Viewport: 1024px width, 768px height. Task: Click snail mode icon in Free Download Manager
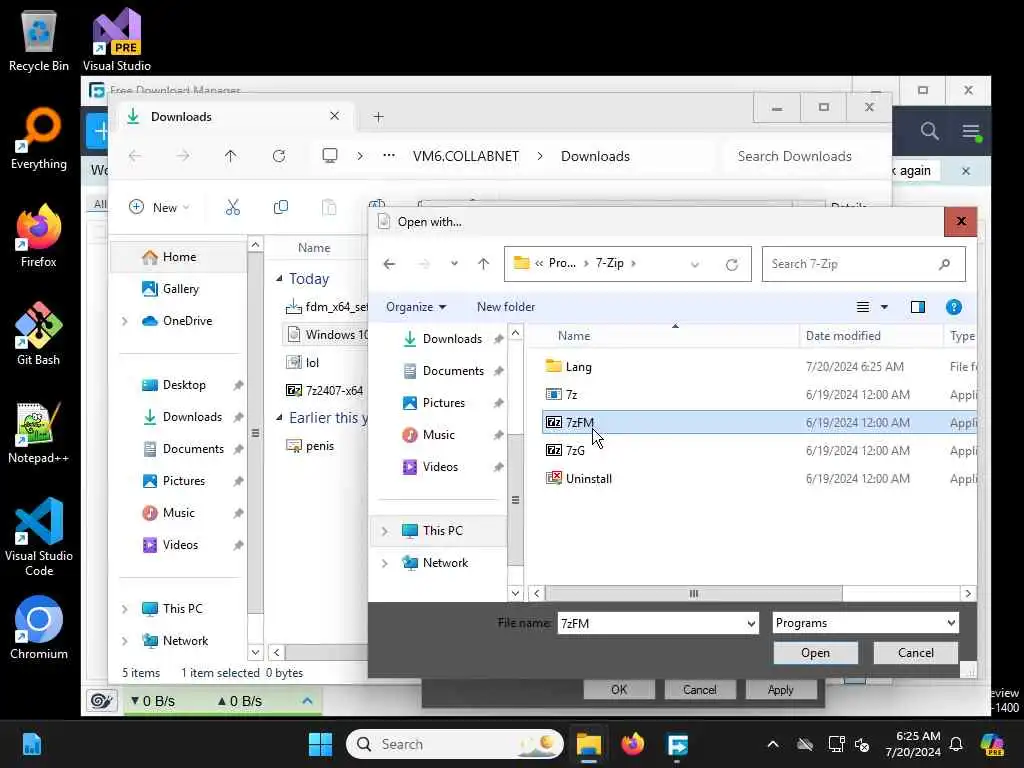(x=101, y=701)
